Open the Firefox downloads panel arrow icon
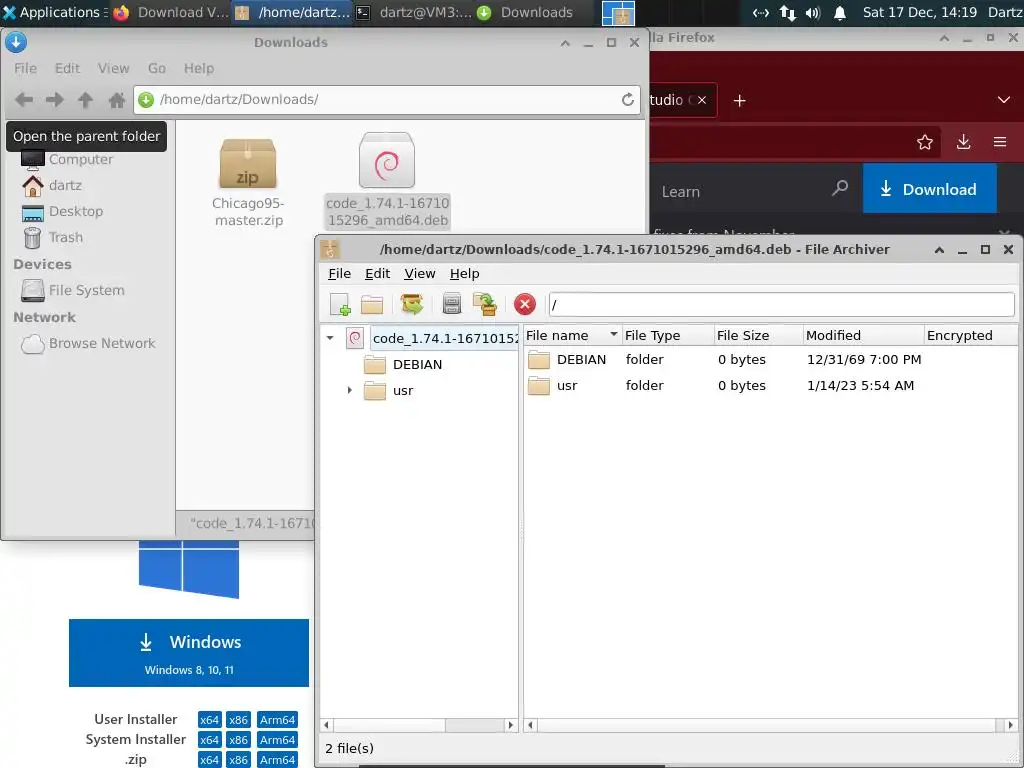This screenshot has height=768, width=1024. click(x=963, y=142)
